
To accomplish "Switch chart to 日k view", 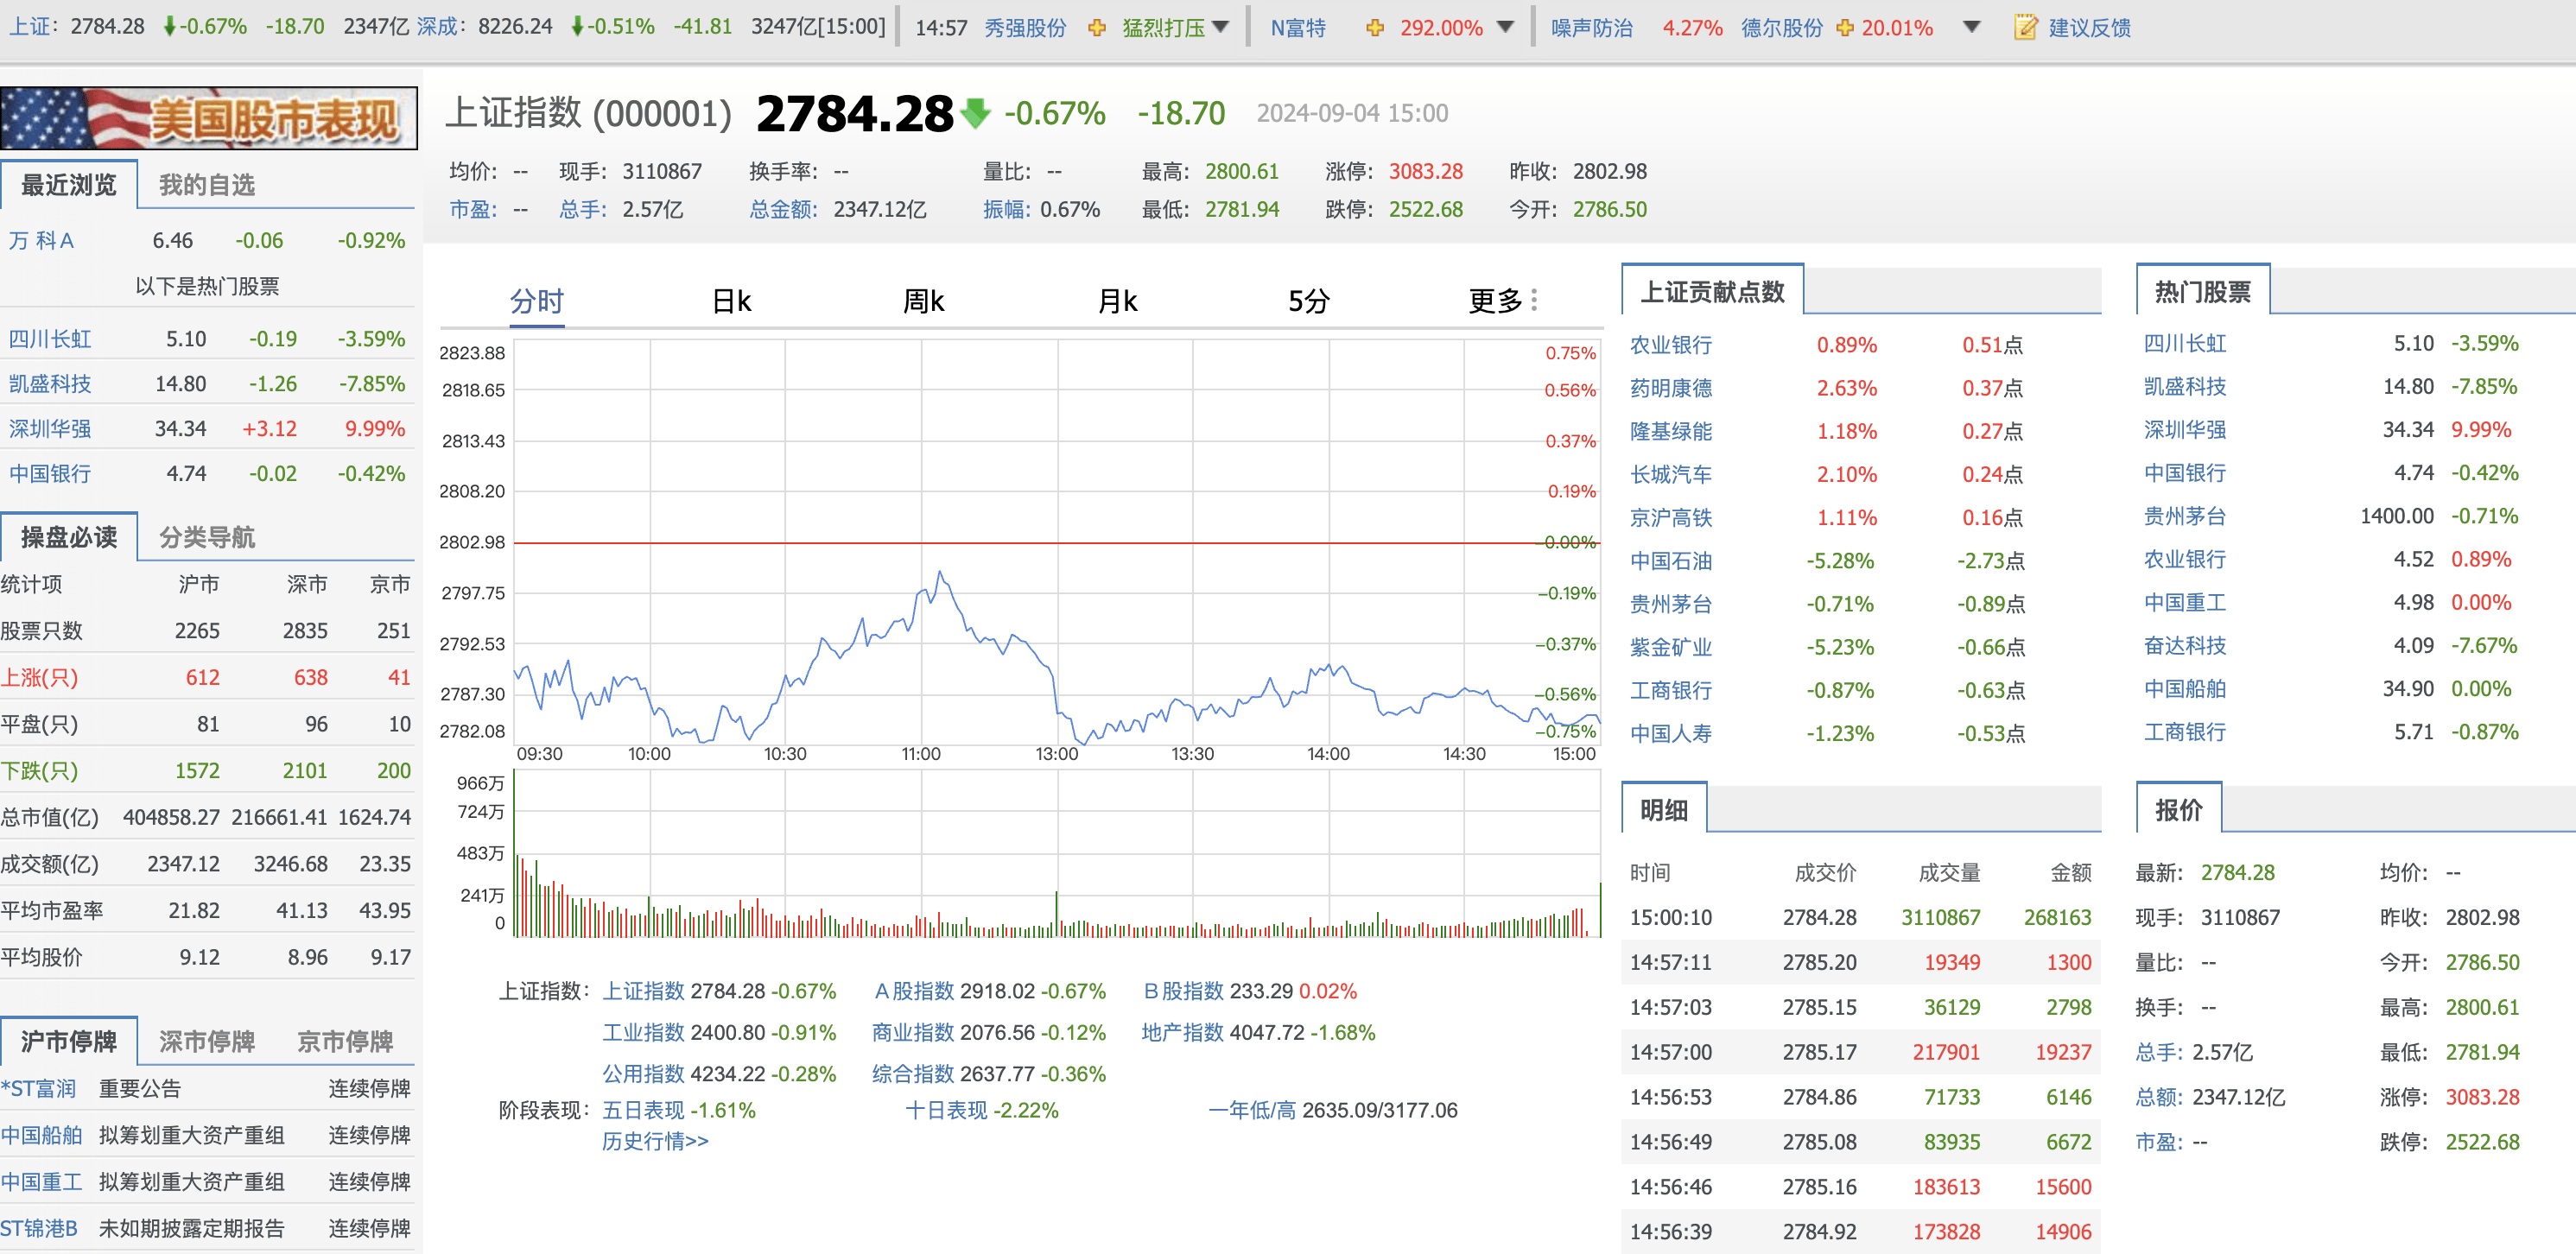I will click(731, 301).
